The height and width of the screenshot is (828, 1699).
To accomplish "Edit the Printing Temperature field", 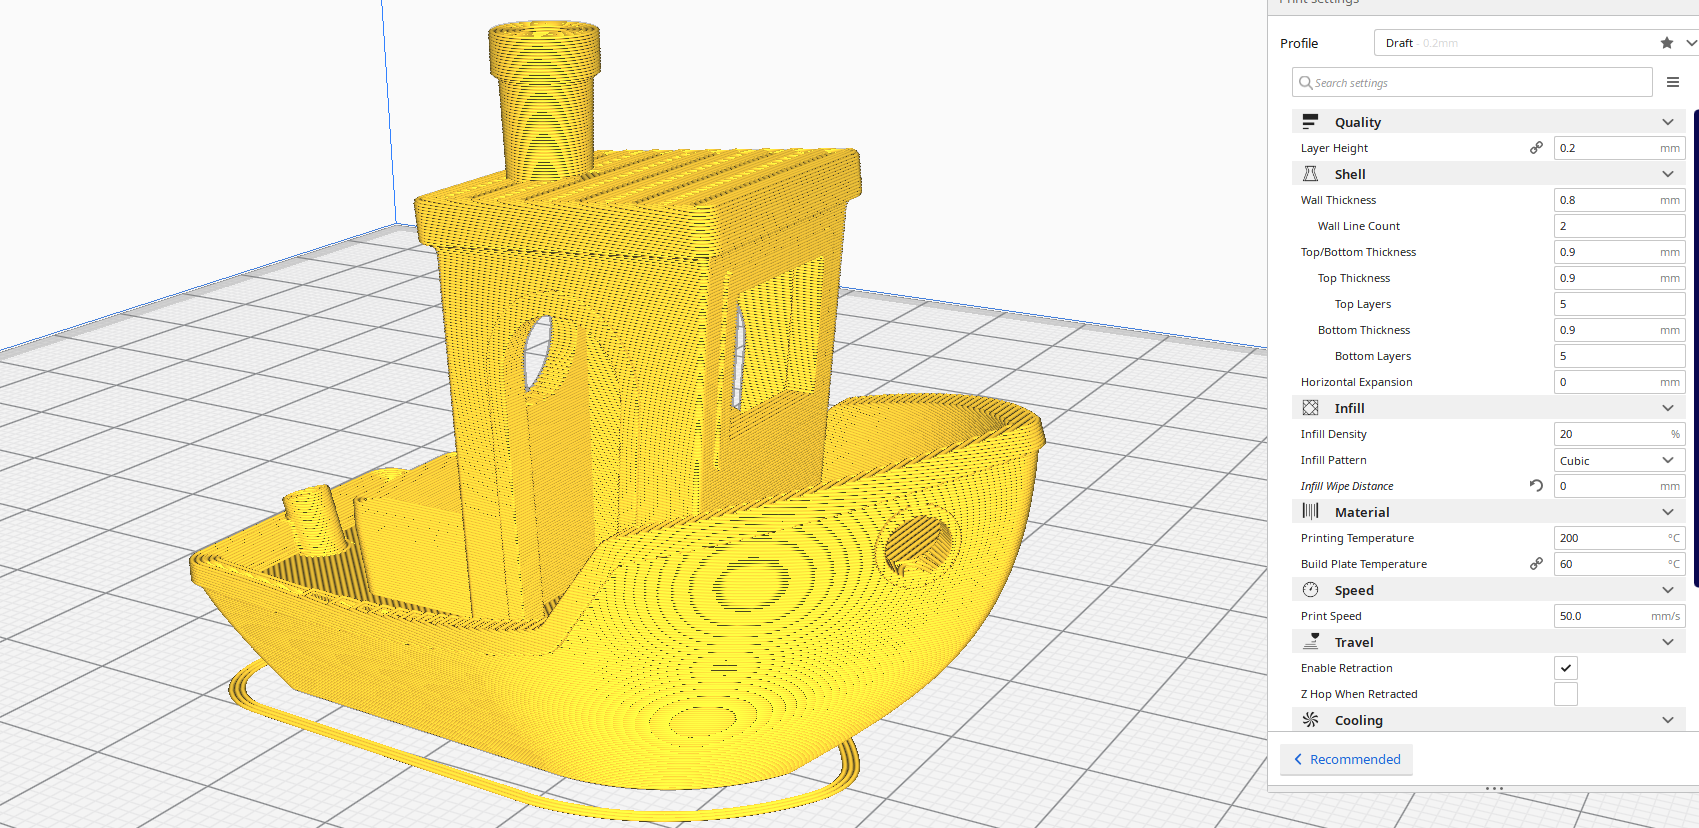I will [1620, 538].
